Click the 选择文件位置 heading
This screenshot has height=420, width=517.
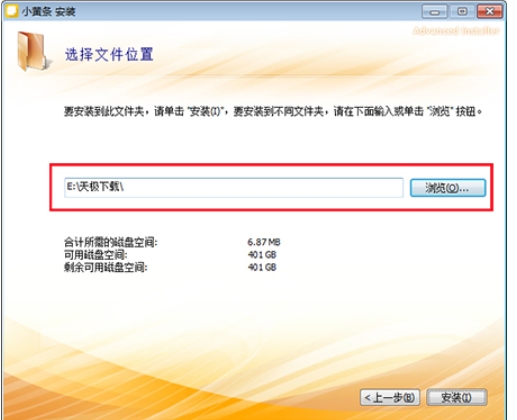click(x=109, y=54)
